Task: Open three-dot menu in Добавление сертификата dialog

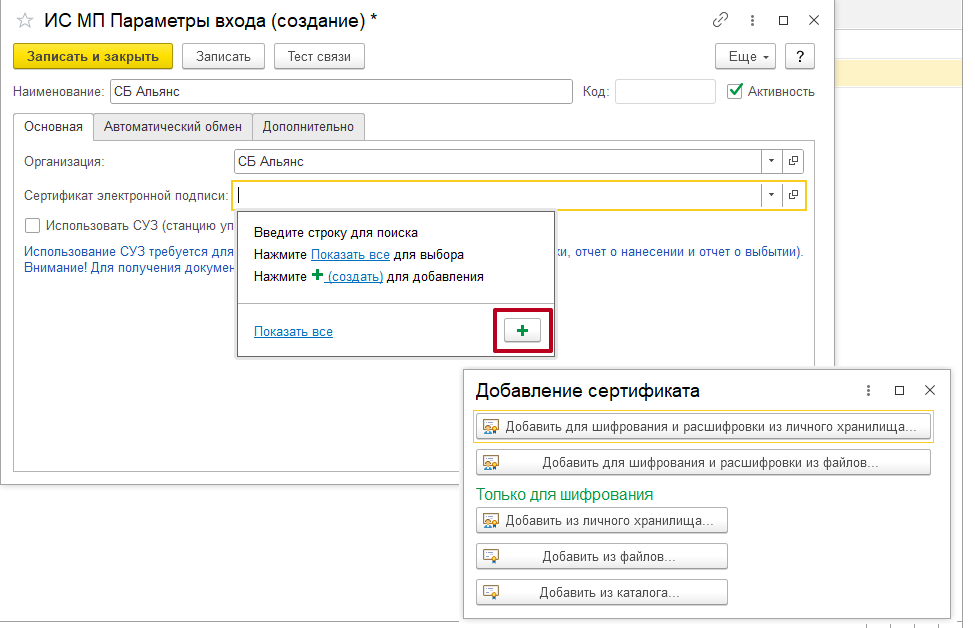Action: click(x=868, y=390)
